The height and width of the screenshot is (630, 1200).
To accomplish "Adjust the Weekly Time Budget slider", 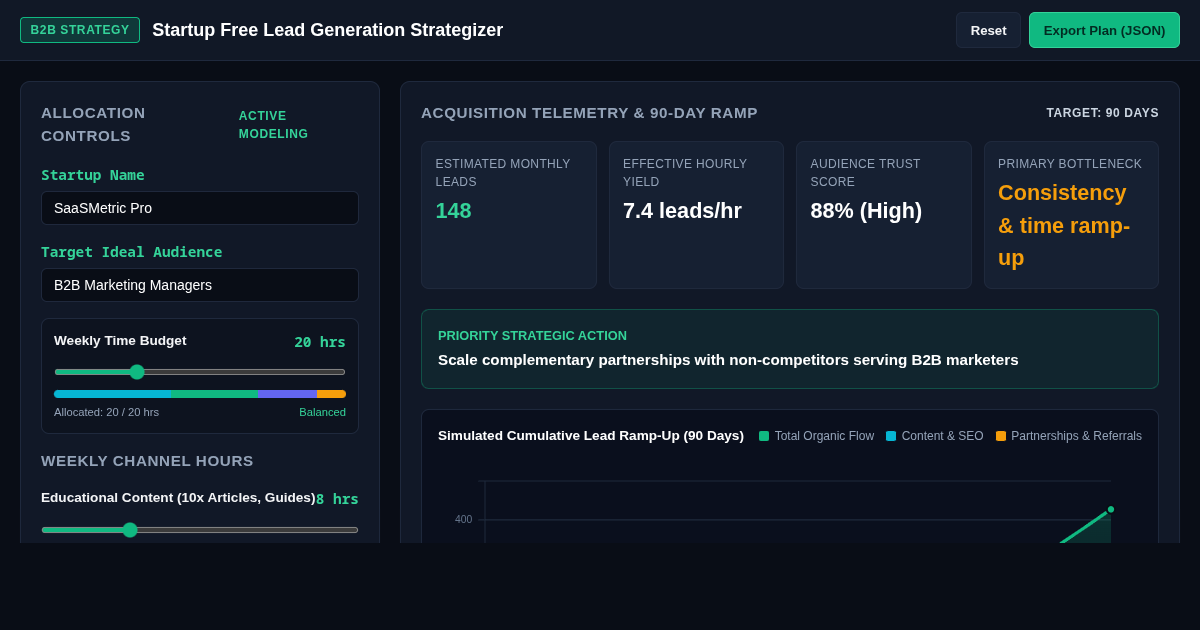I will pyautogui.click(x=200, y=372).
